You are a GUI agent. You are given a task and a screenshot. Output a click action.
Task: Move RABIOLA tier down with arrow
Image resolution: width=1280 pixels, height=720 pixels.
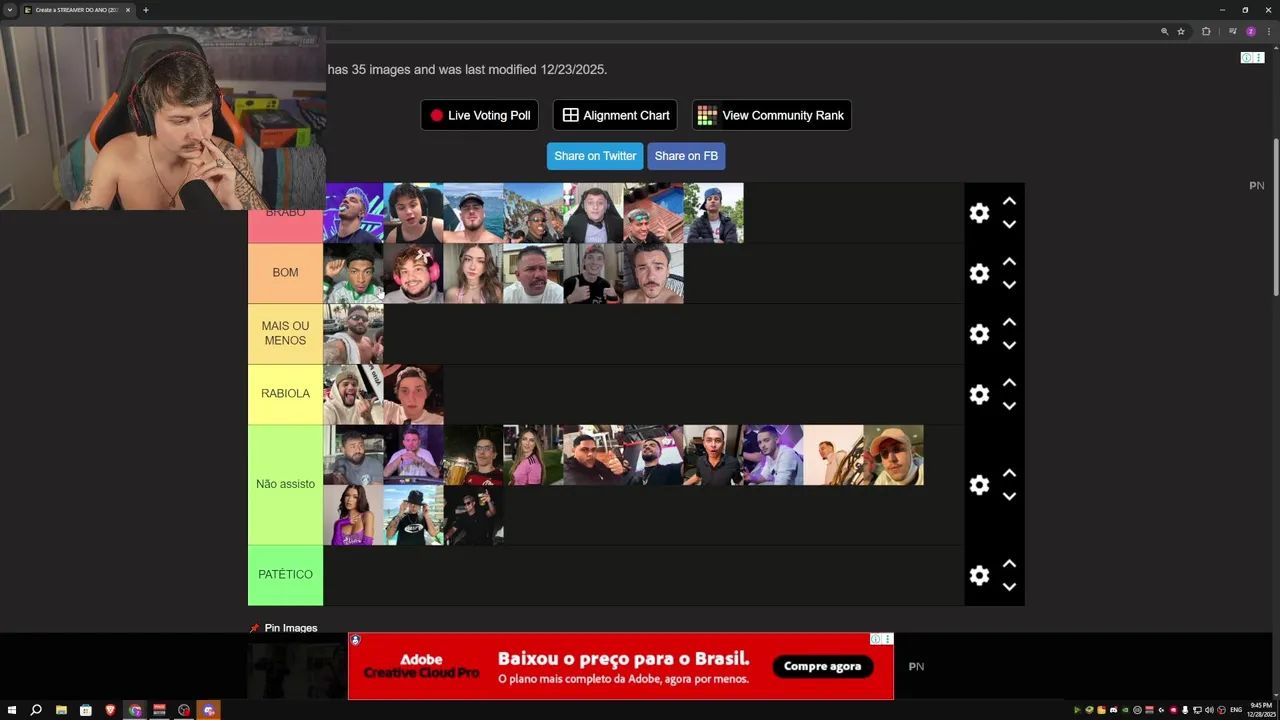[x=1009, y=406]
